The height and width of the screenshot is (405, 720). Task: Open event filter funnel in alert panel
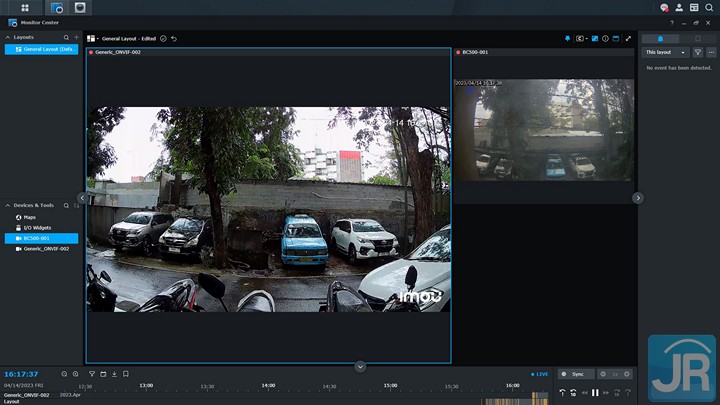coord(698,52)
